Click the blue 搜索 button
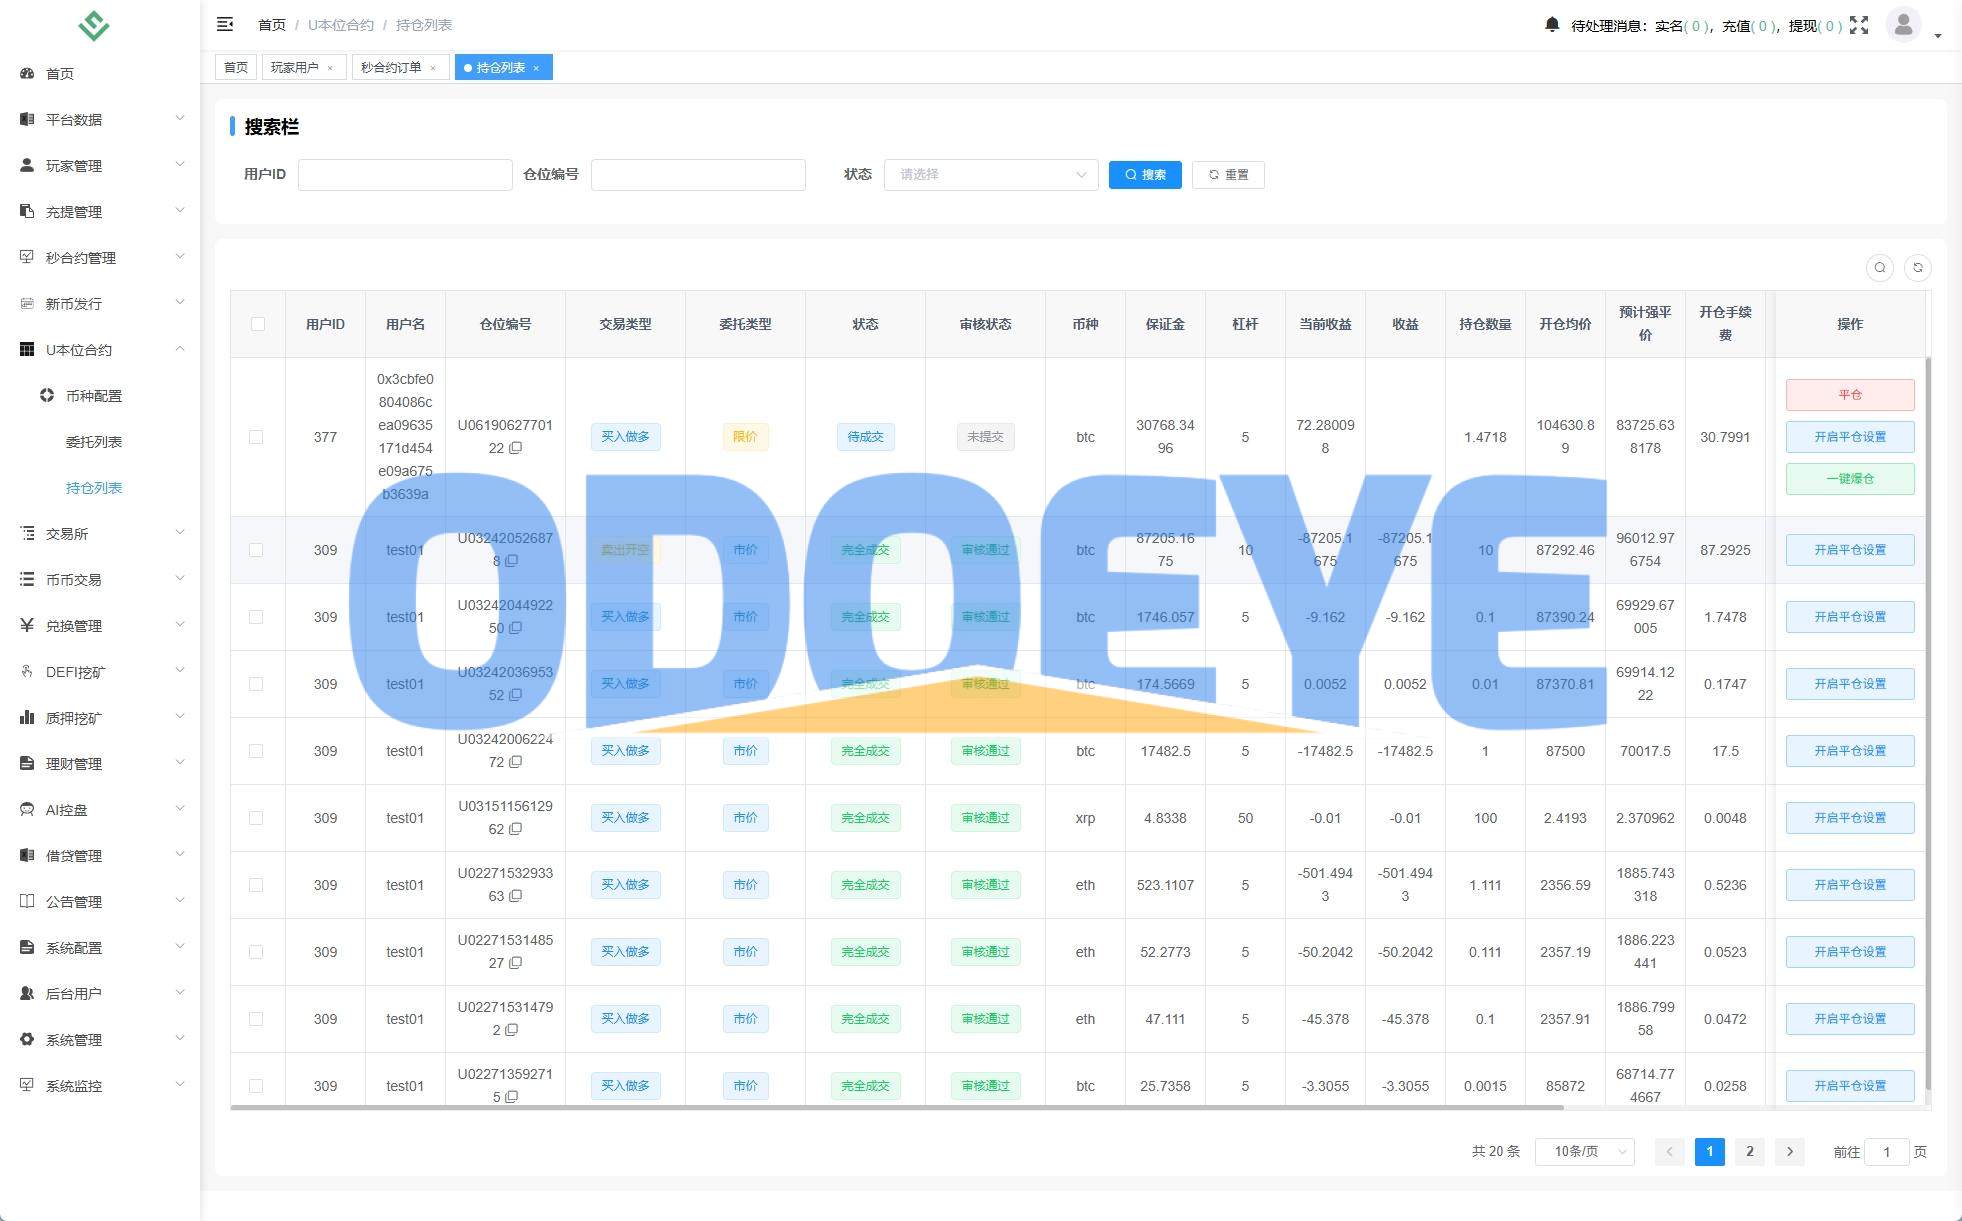This screenshot has height=1221, width=1962. pyautogui.click(x=1145, y=175)
